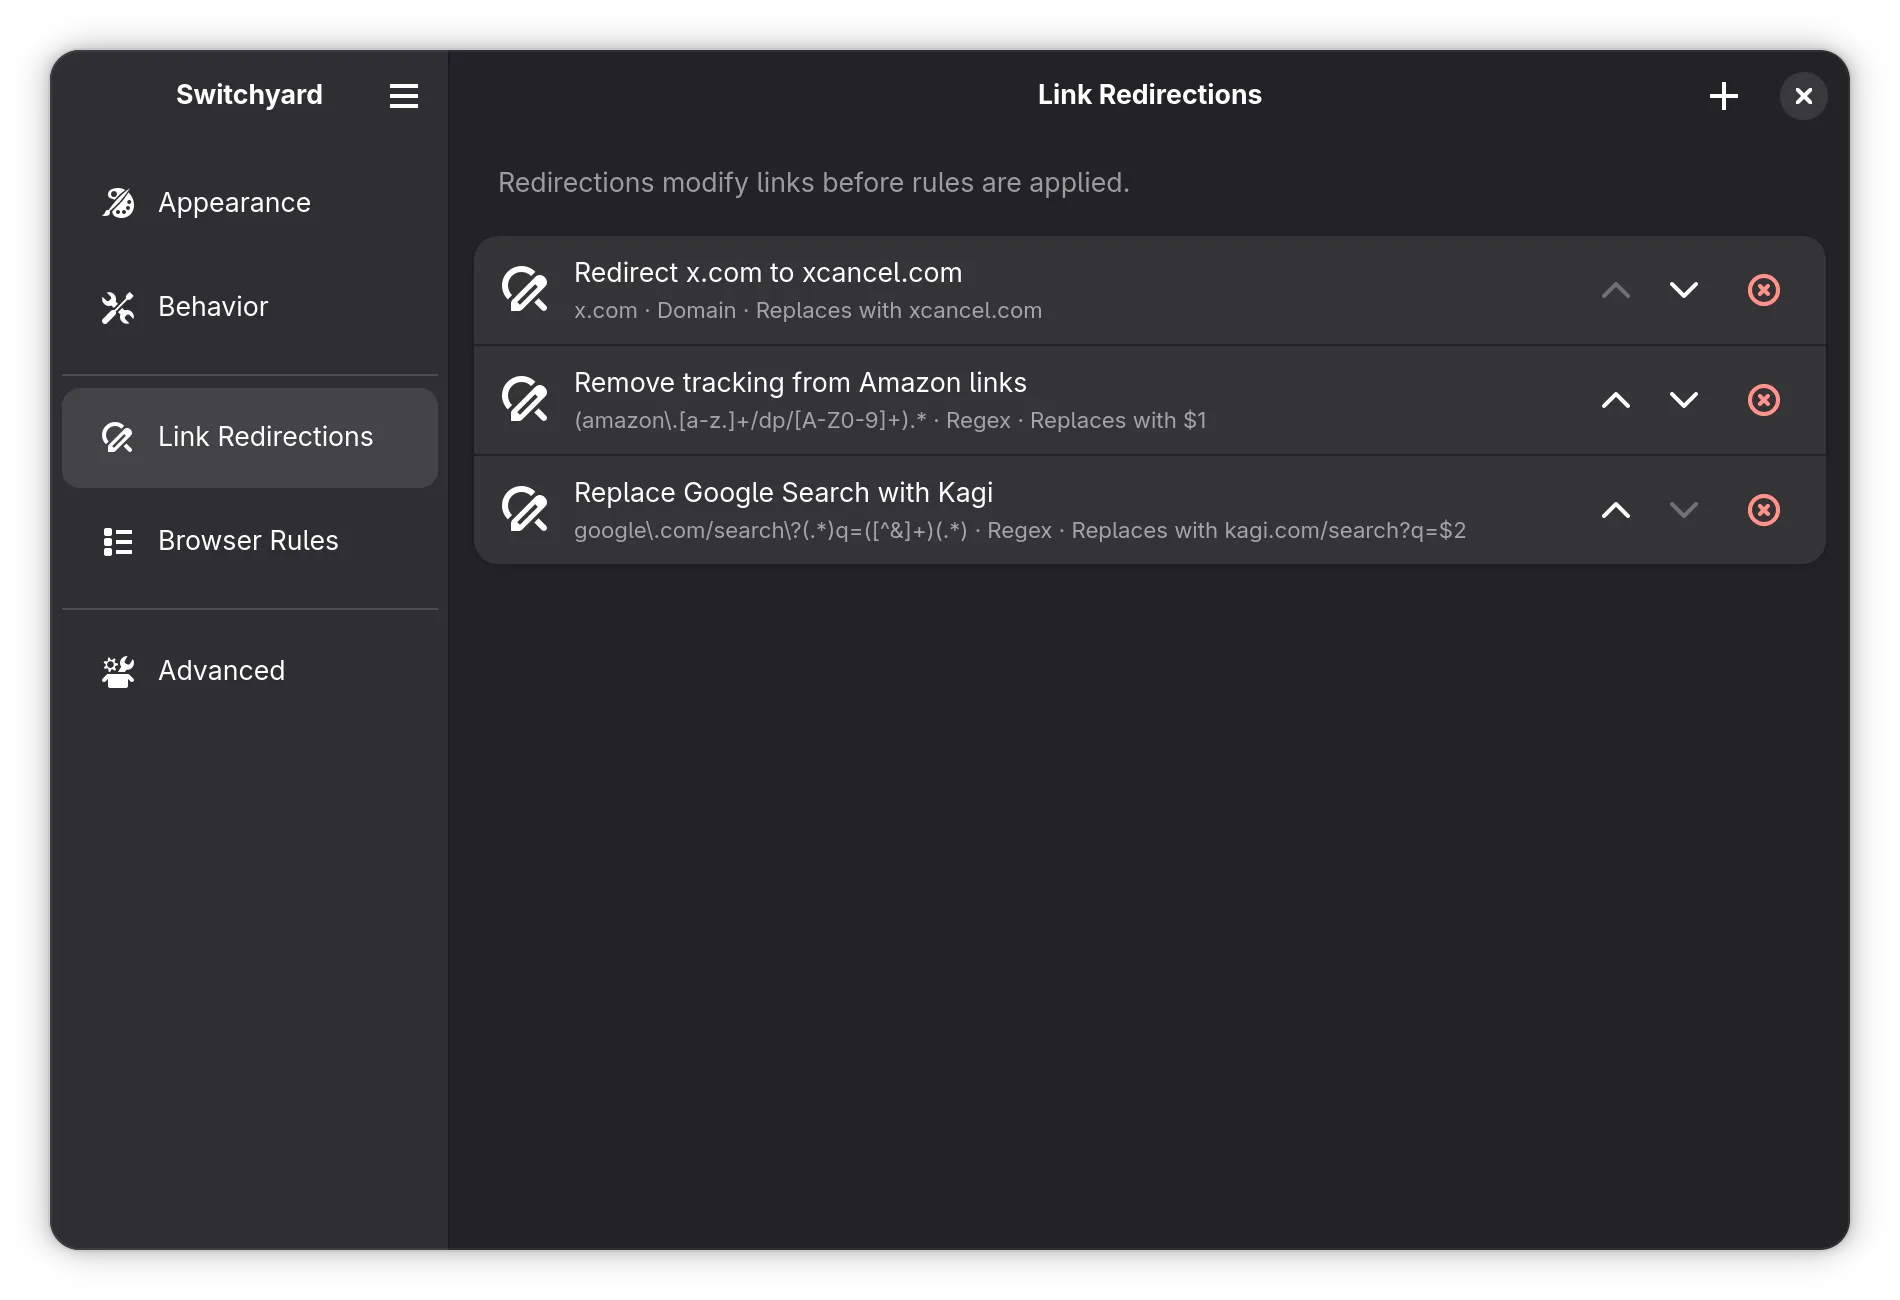Move the x.com redirect rule up
1900x1300 pixels.
click(1616, 290)
